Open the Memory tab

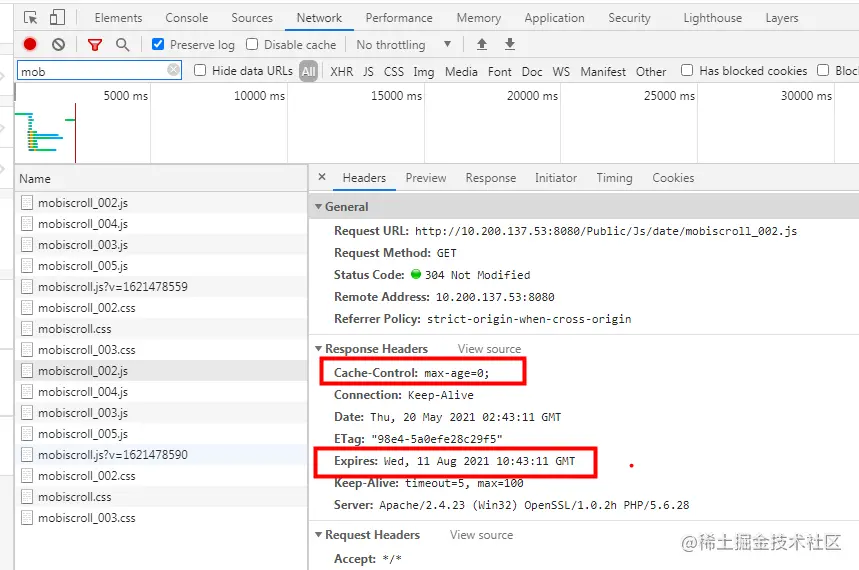pyautogui.click(x=479, y=18)
